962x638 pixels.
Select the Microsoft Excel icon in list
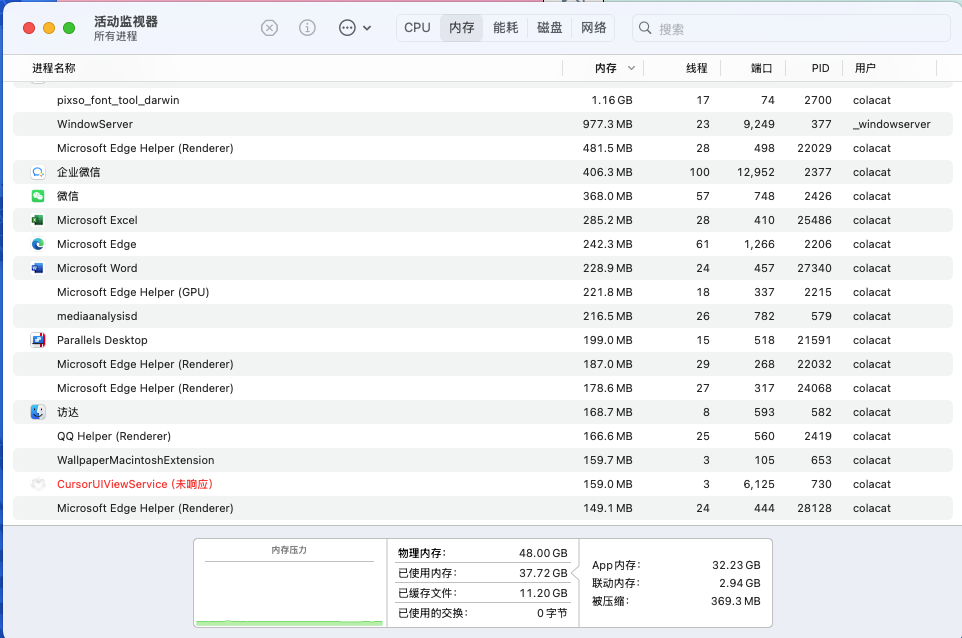(38, 220)
